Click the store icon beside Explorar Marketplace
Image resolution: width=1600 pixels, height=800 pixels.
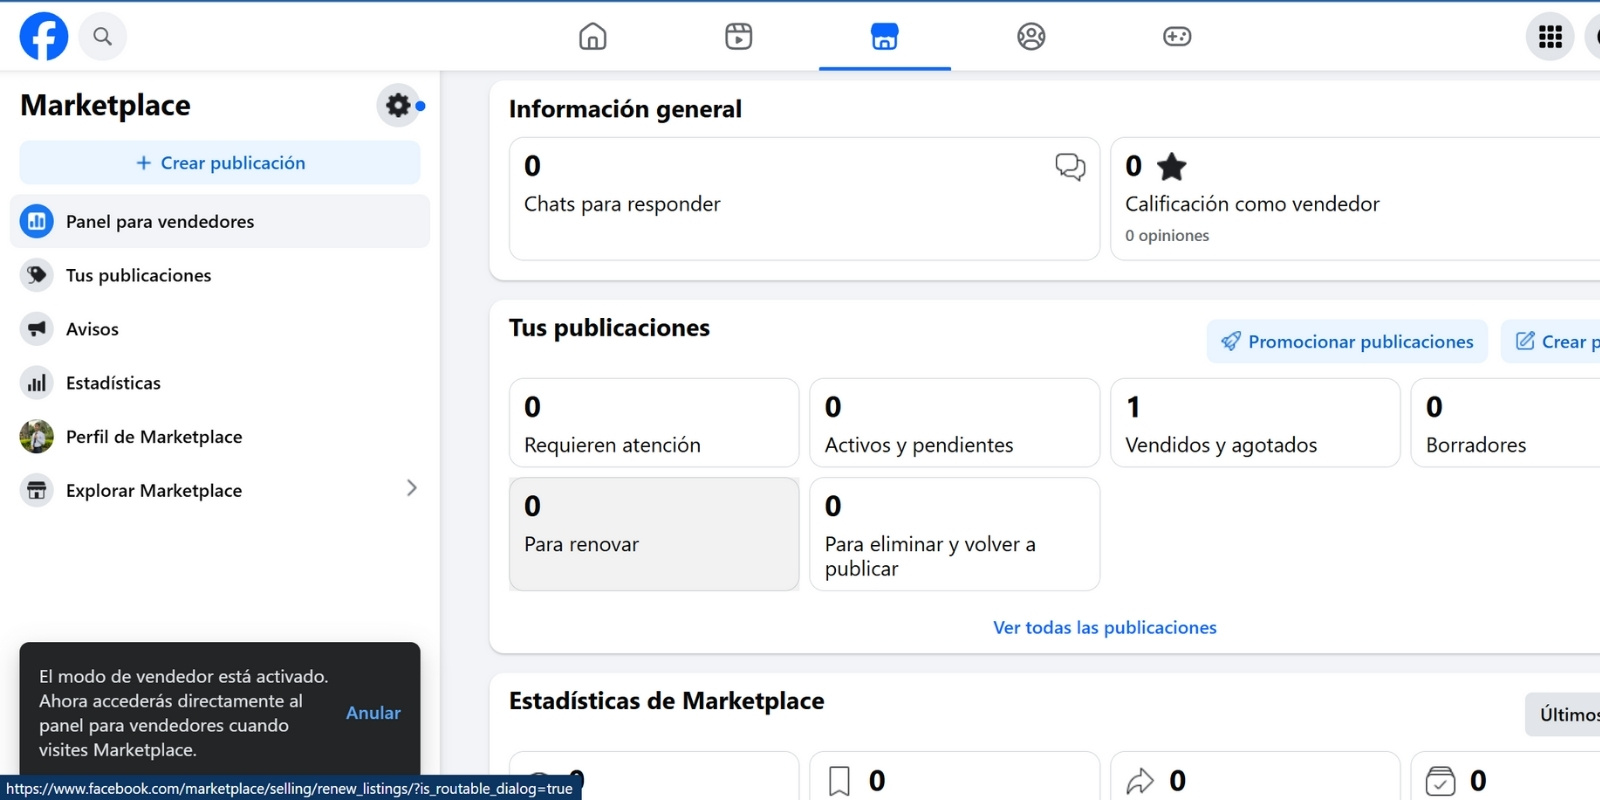tap(37, 490)
